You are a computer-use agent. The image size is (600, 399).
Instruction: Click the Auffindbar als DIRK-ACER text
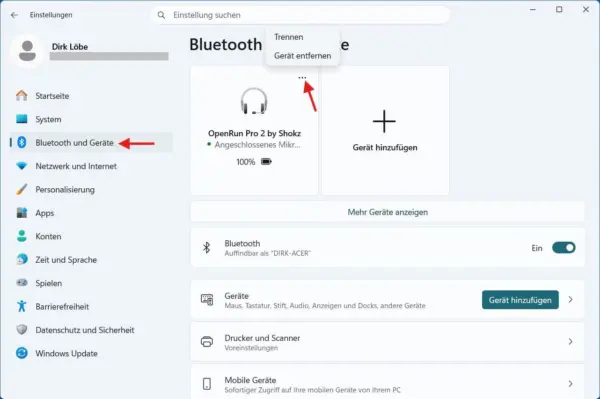tap(267, 253)
